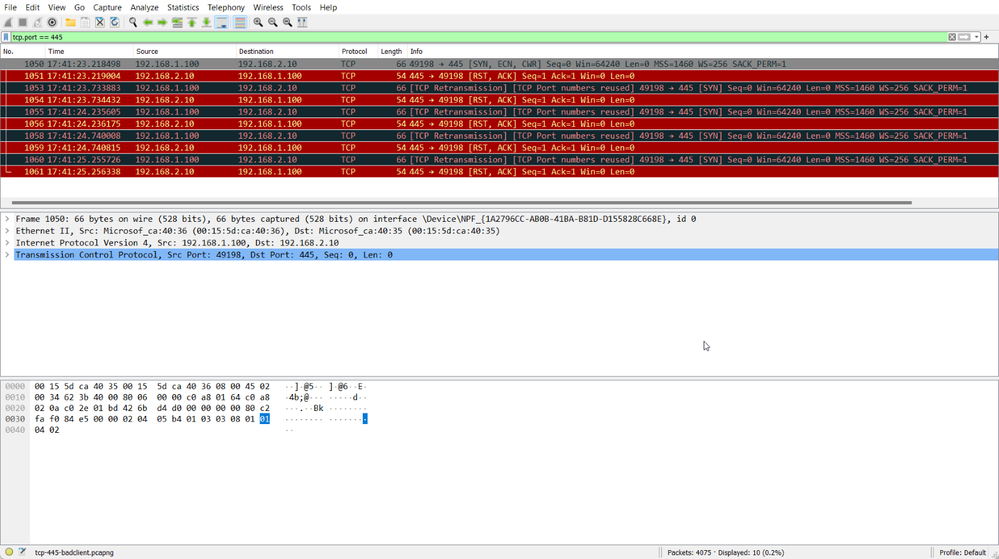Click the packet list horizontal scrollbar
Image resolution: width=999 pixels, height=559 pixels.
tap(462, 203)
